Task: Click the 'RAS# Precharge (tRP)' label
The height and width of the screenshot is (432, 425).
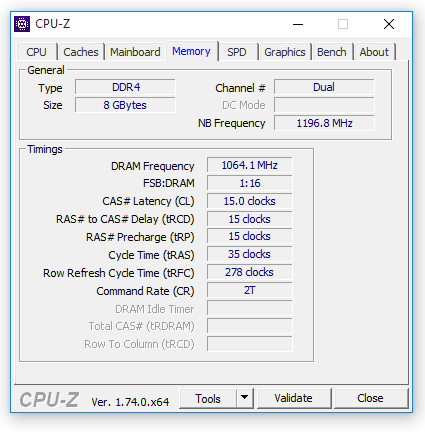Action: pyautogui.click(x=140, y=237)
